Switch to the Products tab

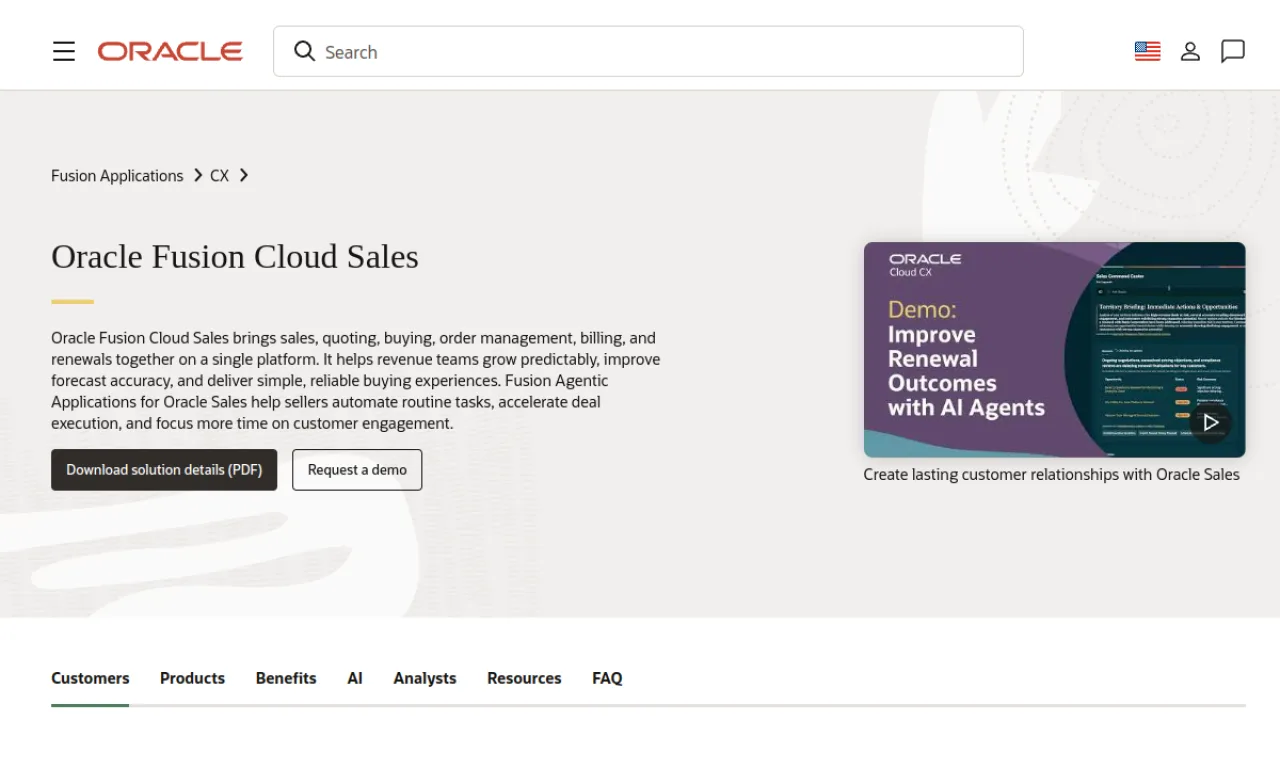click(192, 678)
